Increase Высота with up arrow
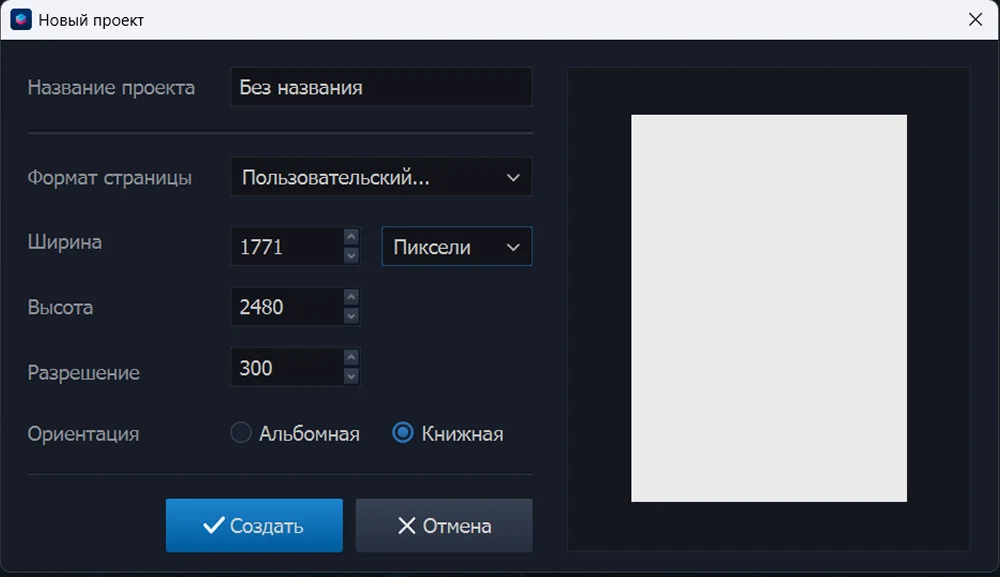Image resolution: width=1000 pixels, height=577 pixels. (x=351, y=297)
